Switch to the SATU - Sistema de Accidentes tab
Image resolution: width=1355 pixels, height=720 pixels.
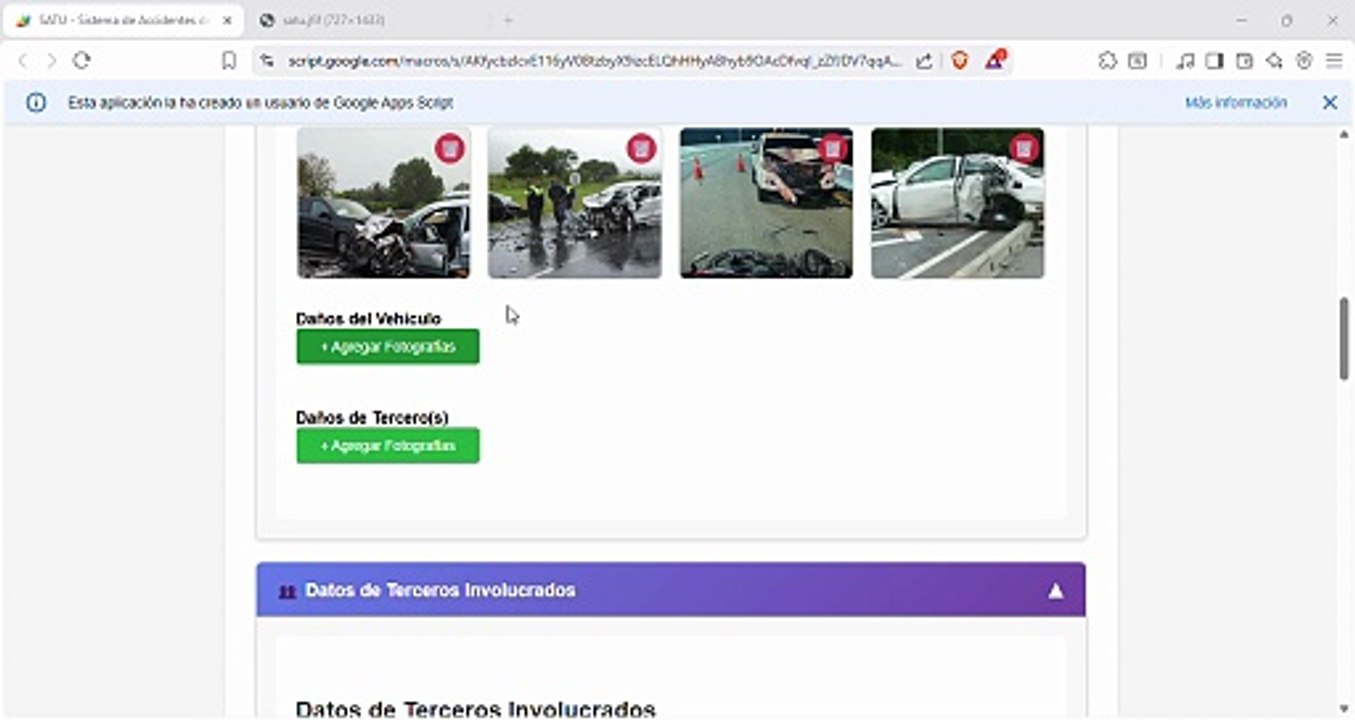(x=122, y=20)
